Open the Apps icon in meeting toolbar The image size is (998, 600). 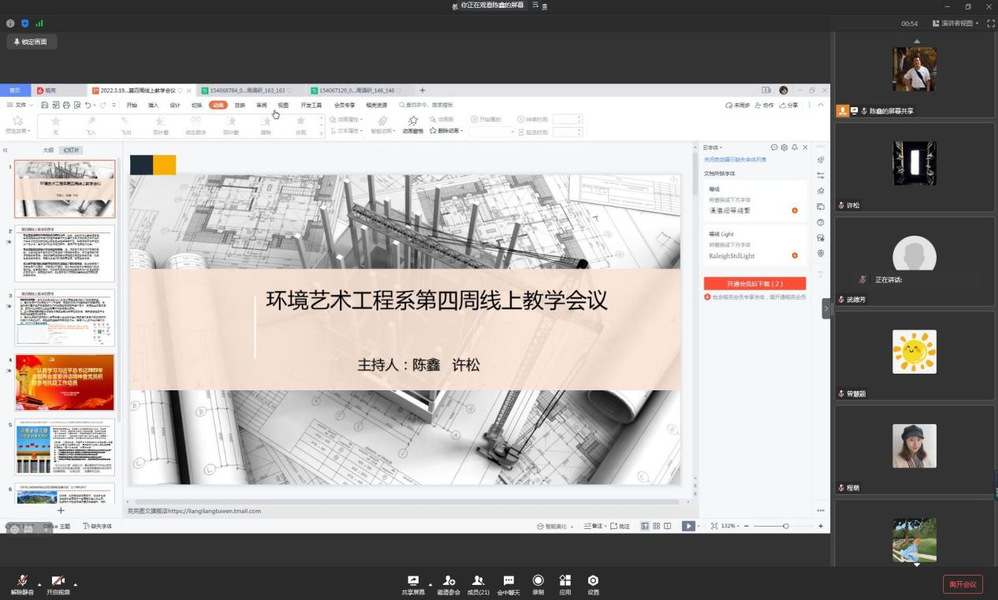pos(565,581)
